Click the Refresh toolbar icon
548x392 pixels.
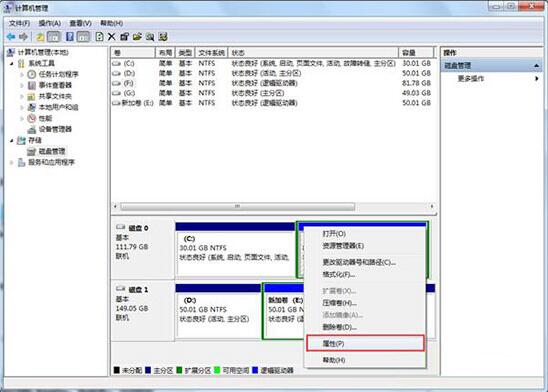click(x=100, y=36)
